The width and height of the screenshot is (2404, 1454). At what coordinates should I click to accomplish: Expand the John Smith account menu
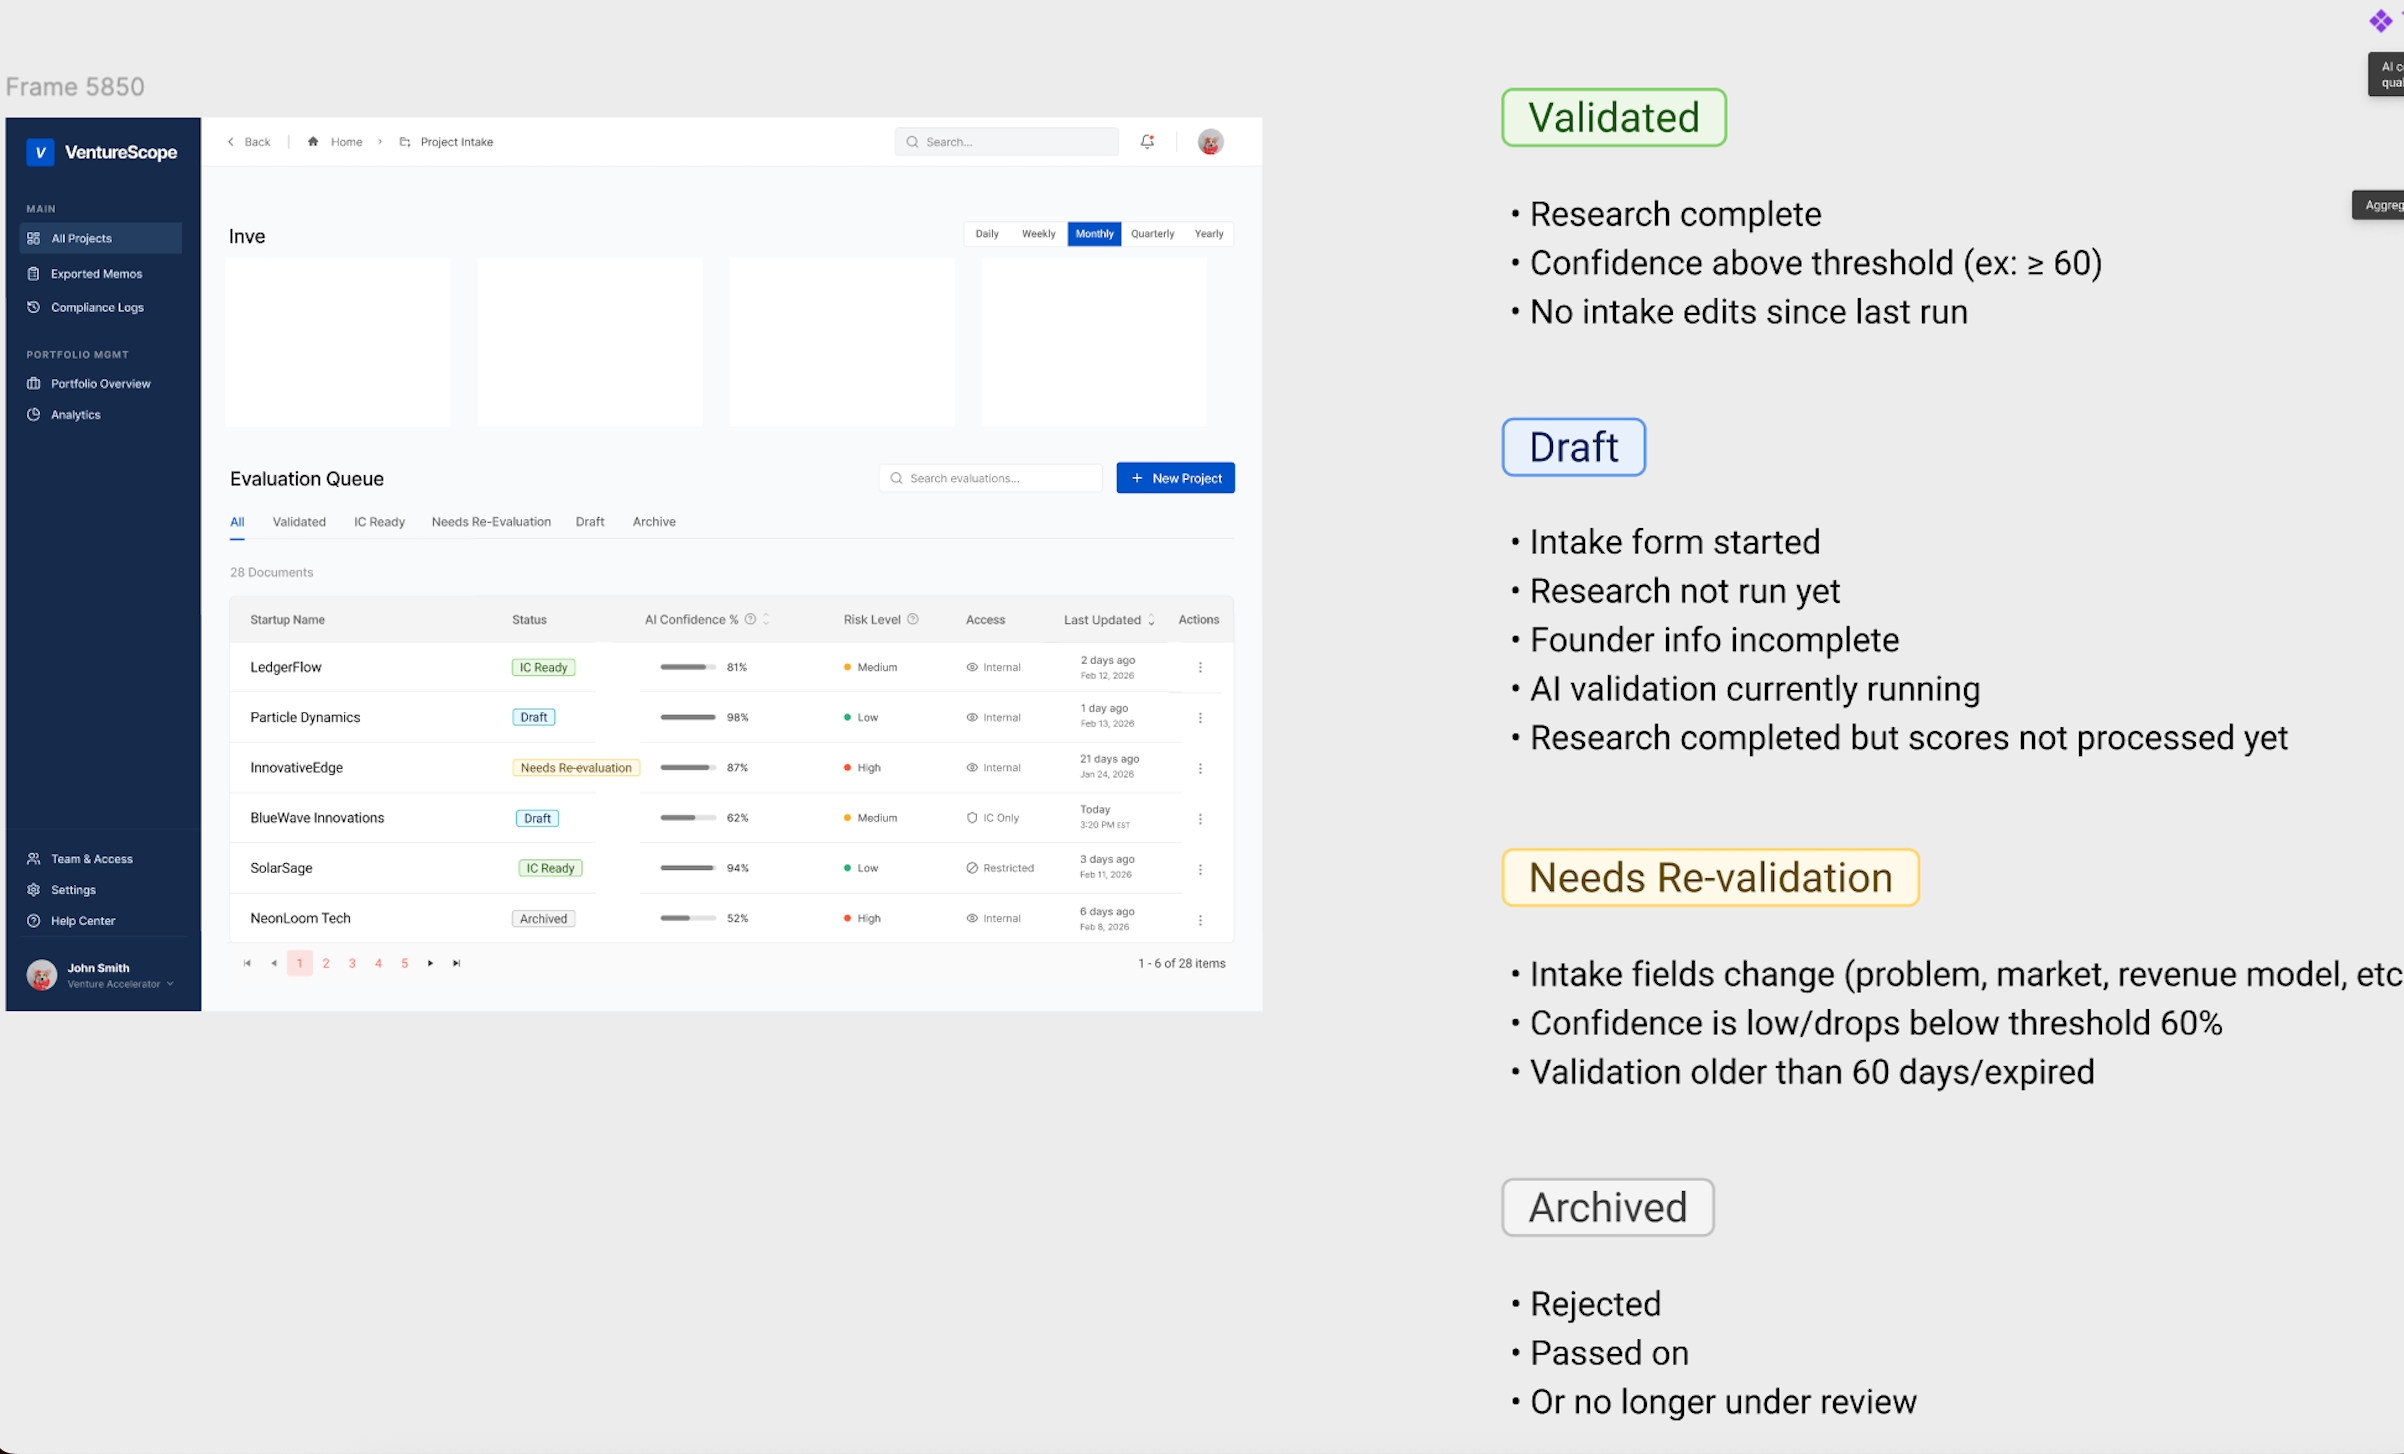point(170,984)
